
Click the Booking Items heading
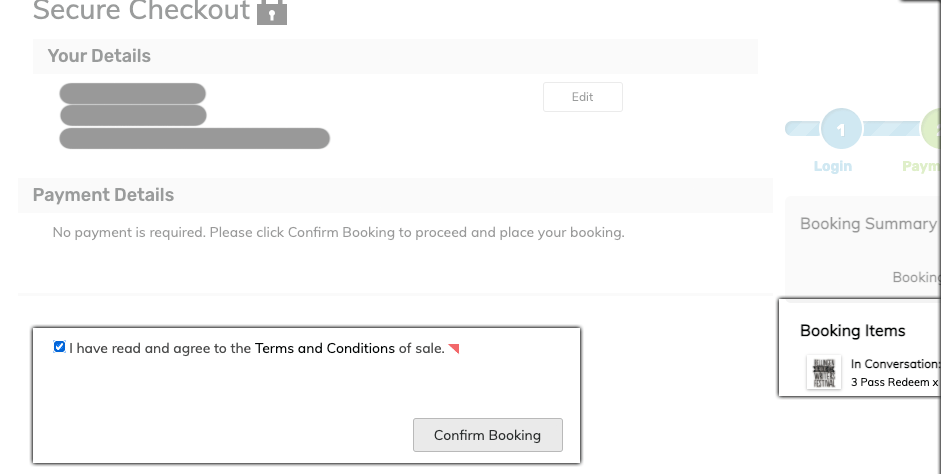[853, 331]
